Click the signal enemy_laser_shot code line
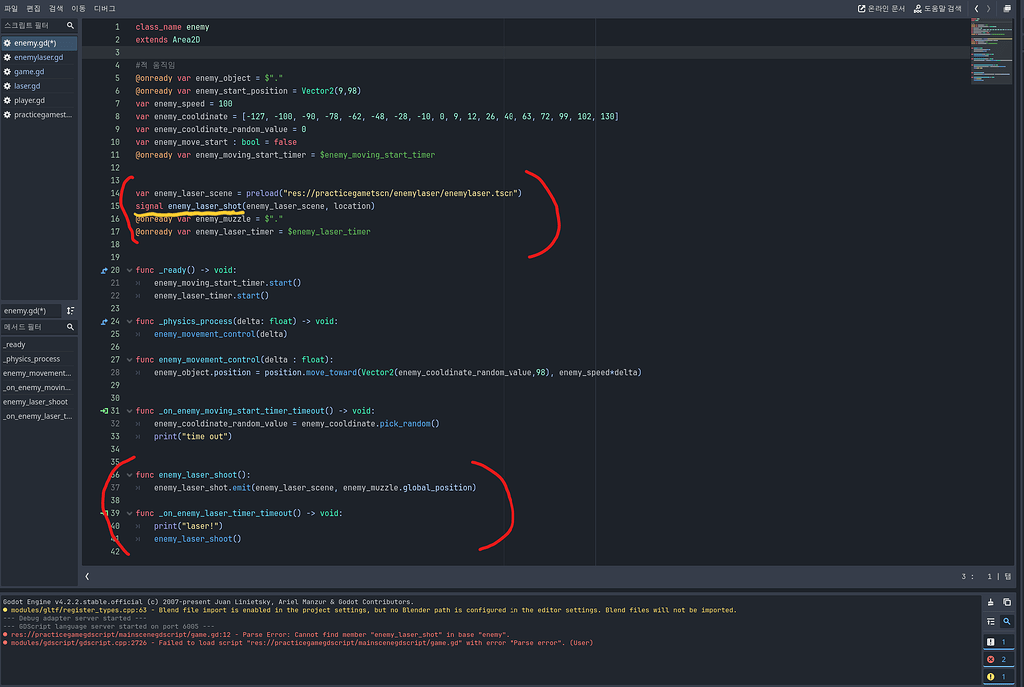Screen dimensions: 1024x687 tap(255, 206)
